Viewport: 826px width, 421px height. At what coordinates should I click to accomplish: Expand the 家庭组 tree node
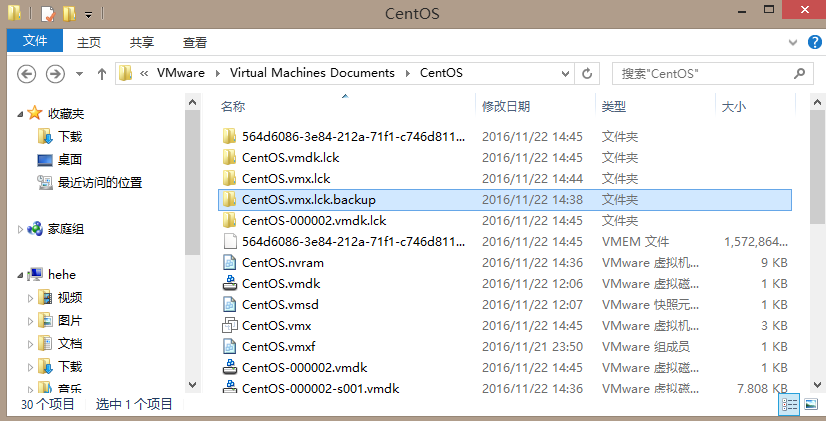click(20, 229)
